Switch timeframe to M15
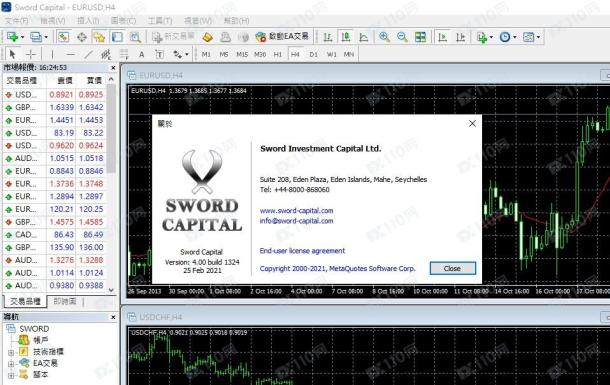The image size is (610, 385). tap(242, 54)
